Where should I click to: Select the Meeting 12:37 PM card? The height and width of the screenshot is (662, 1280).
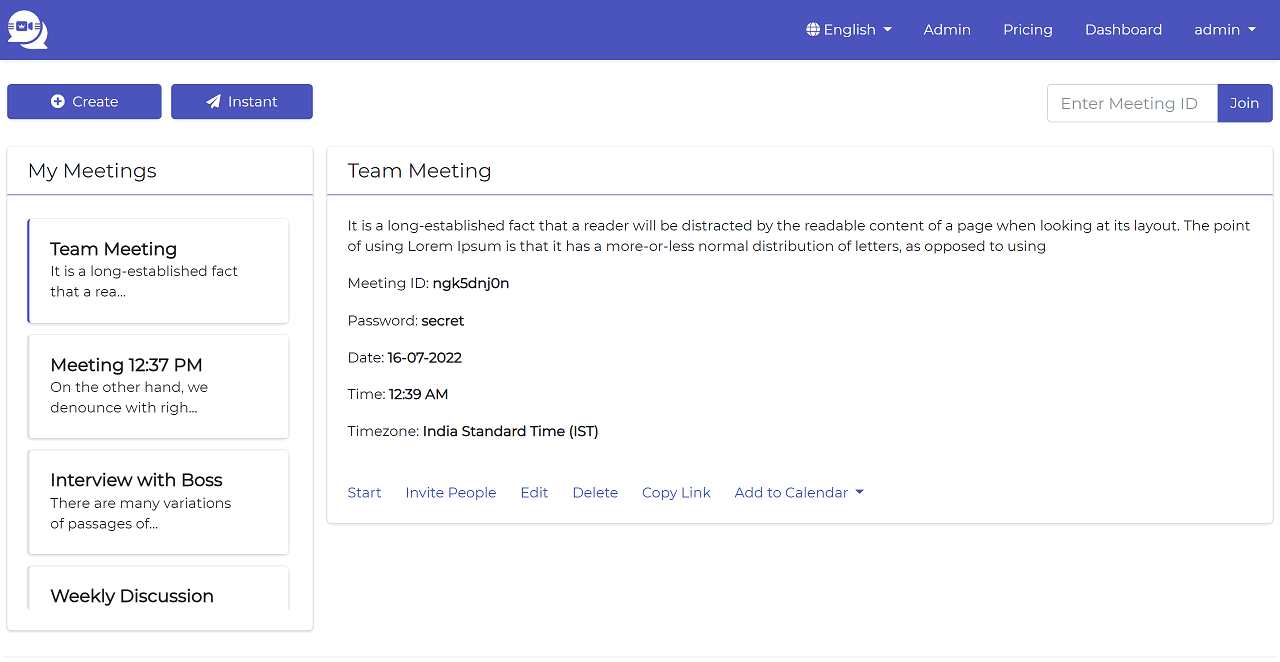coord(158,387)
